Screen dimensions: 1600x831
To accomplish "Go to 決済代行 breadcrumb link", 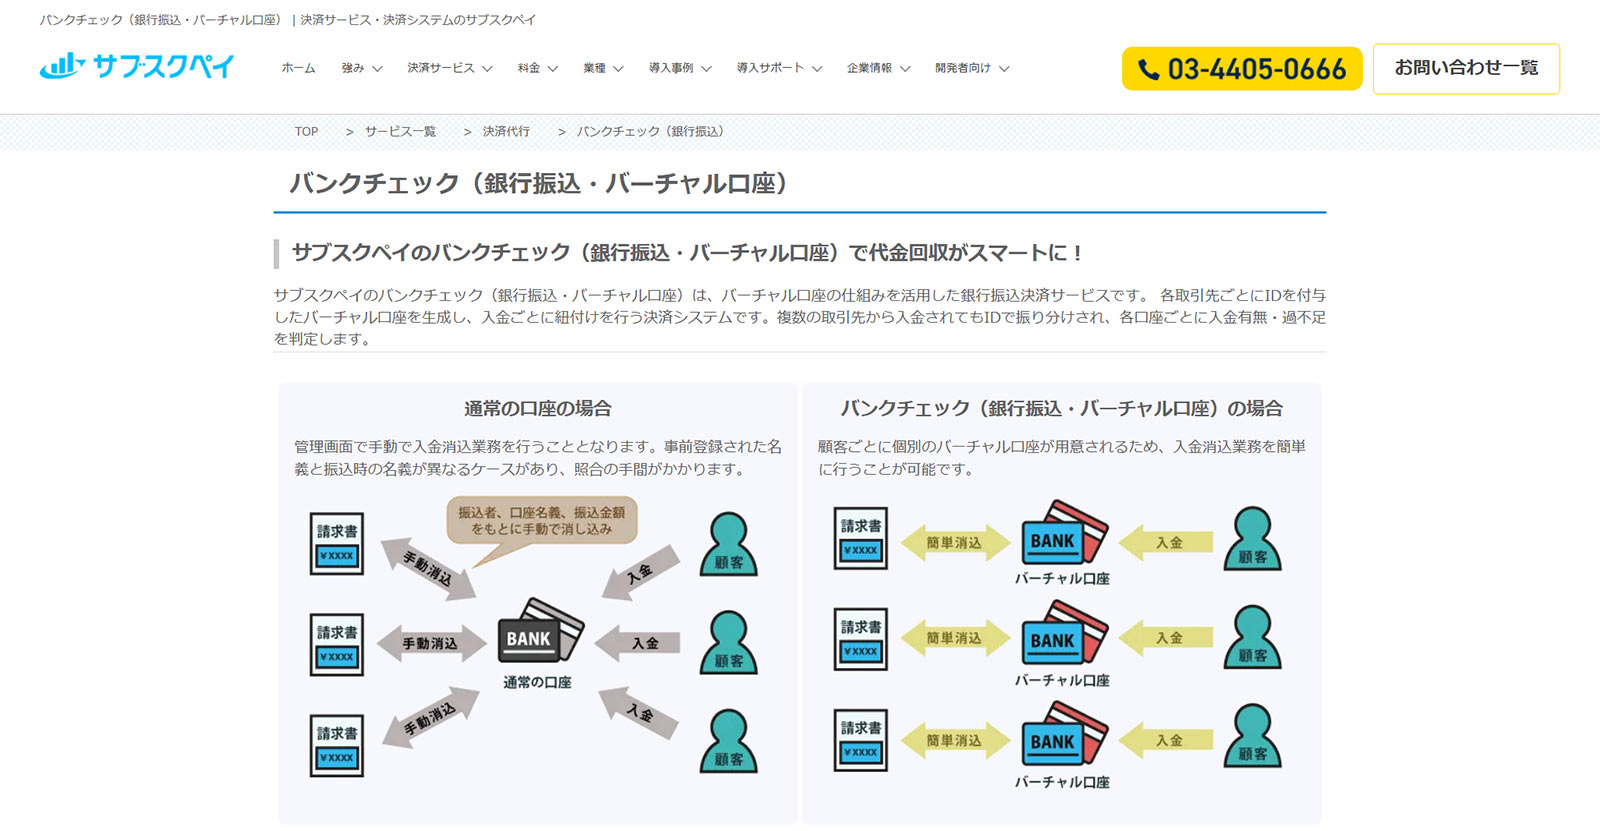I will [506, 131].
